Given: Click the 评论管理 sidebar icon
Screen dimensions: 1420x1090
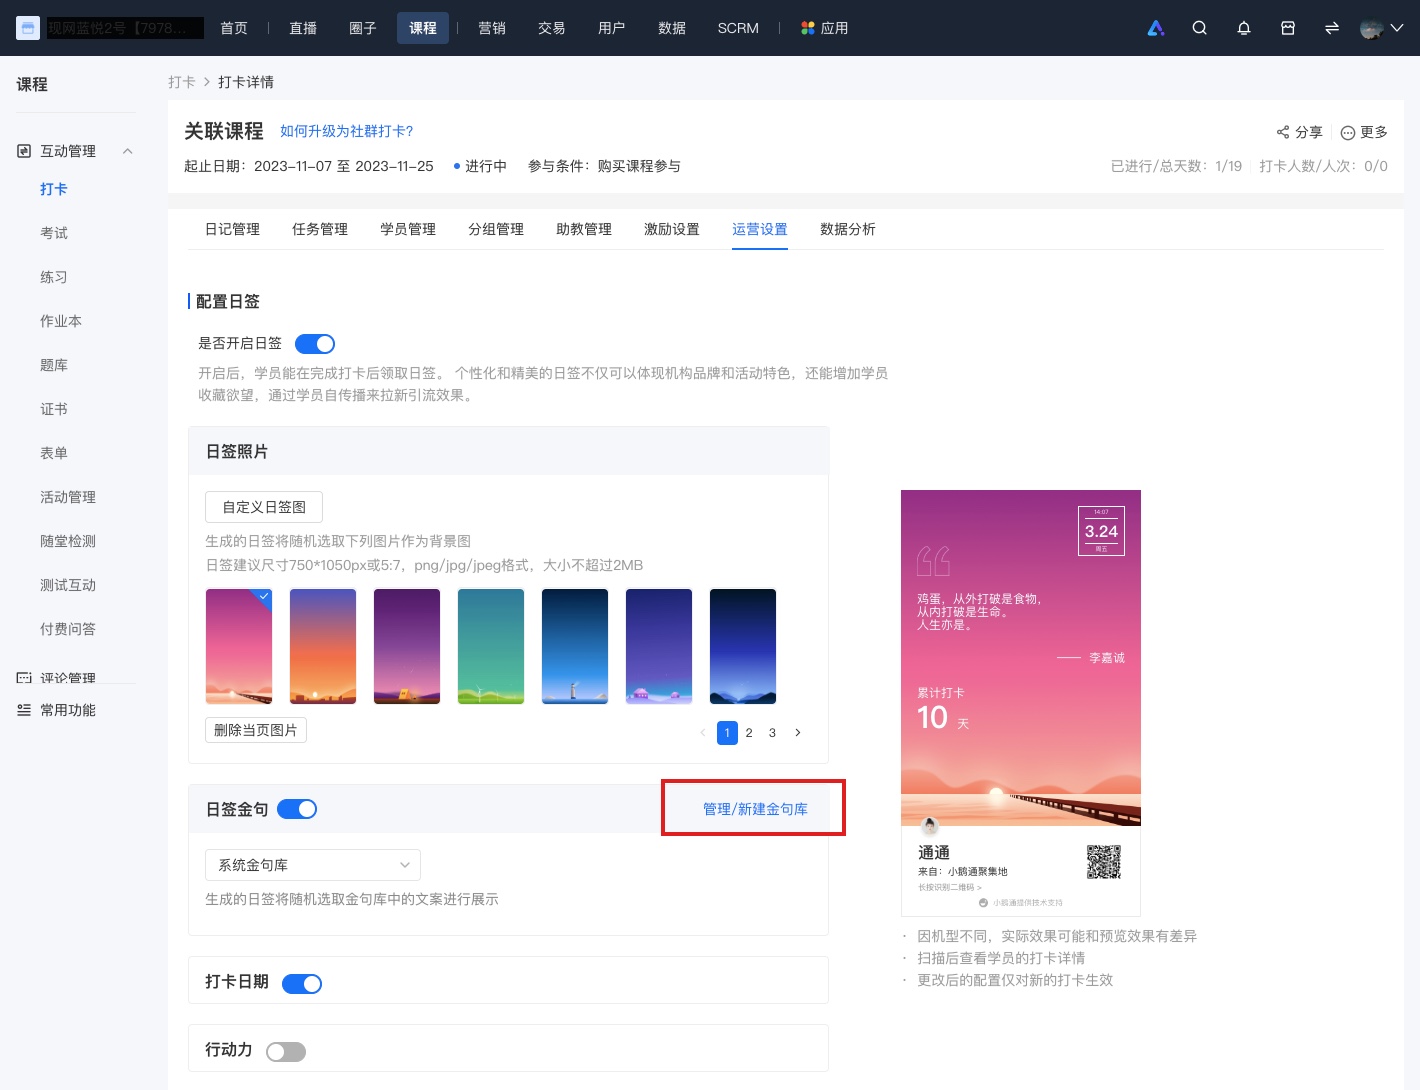Looking at the screenshot, I should coord(24,678).
